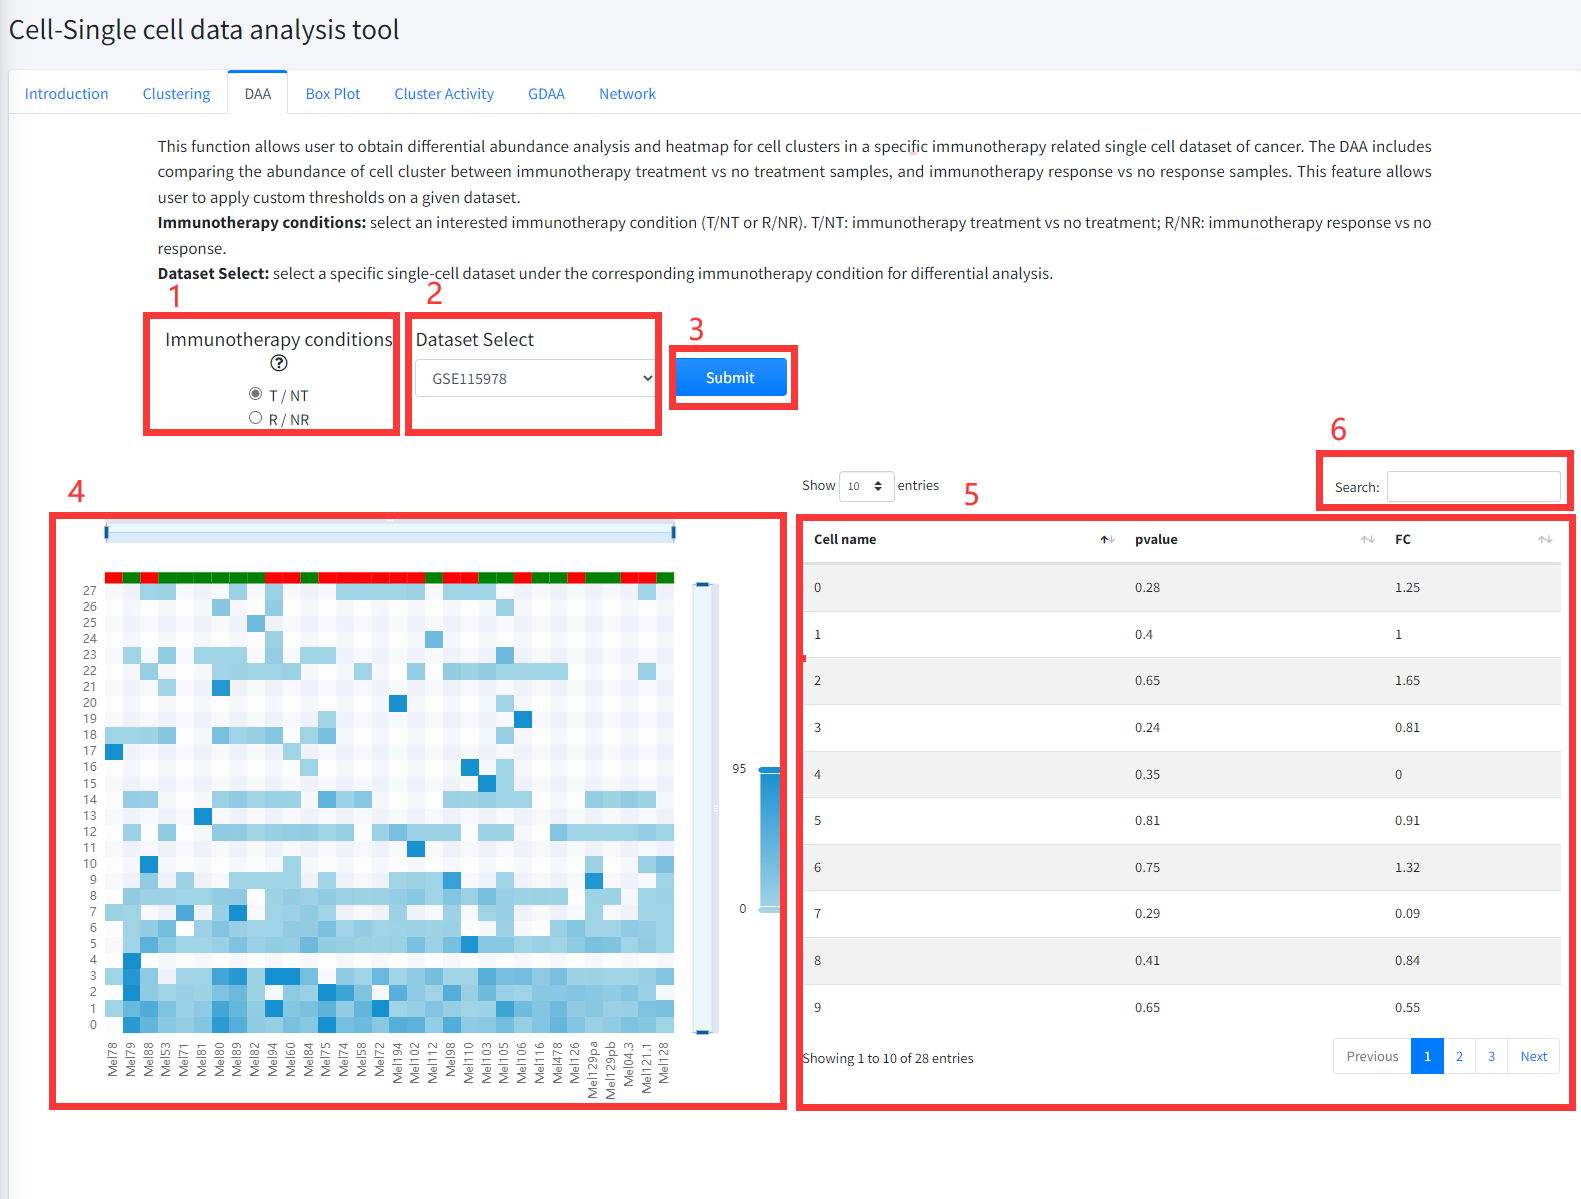Click the heatmap horizontal range slider bar
Image resolution: width=1581 pixels, height=1199 pixels.
tap(389, 532)
